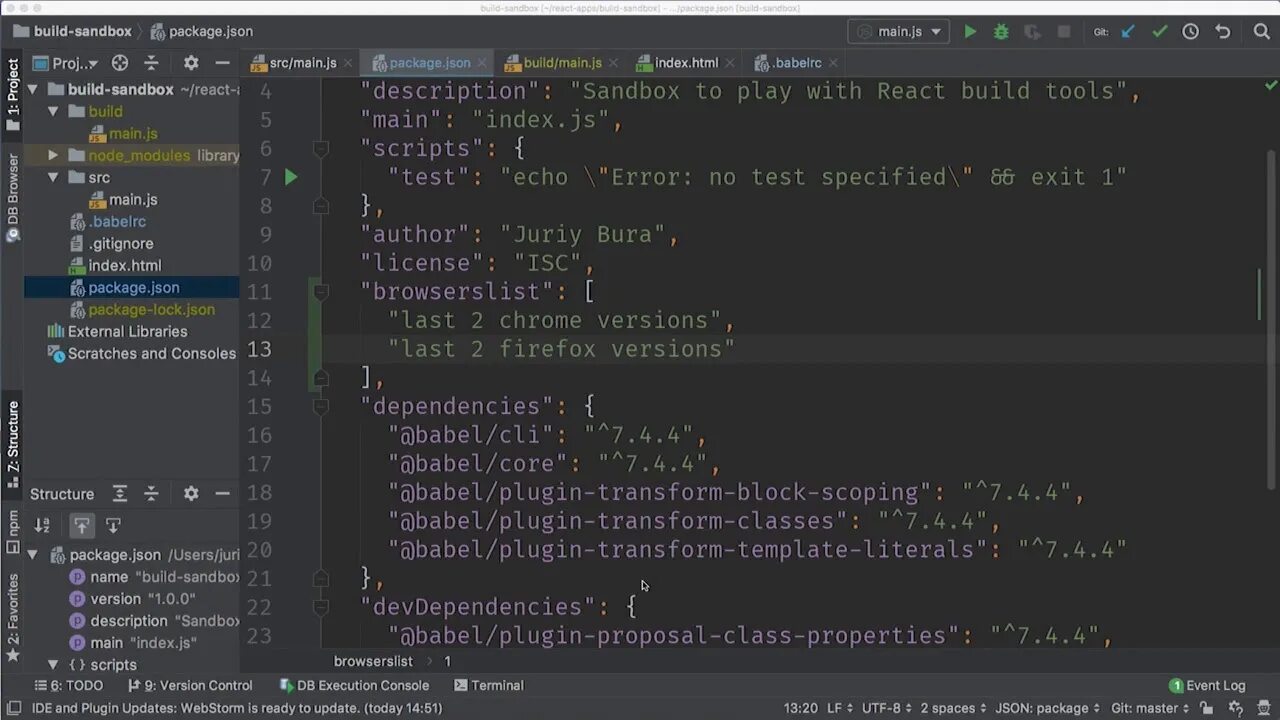Toggle Sort Alphabetically in Structure
The image size is (1280, 720).
(42, 525)
